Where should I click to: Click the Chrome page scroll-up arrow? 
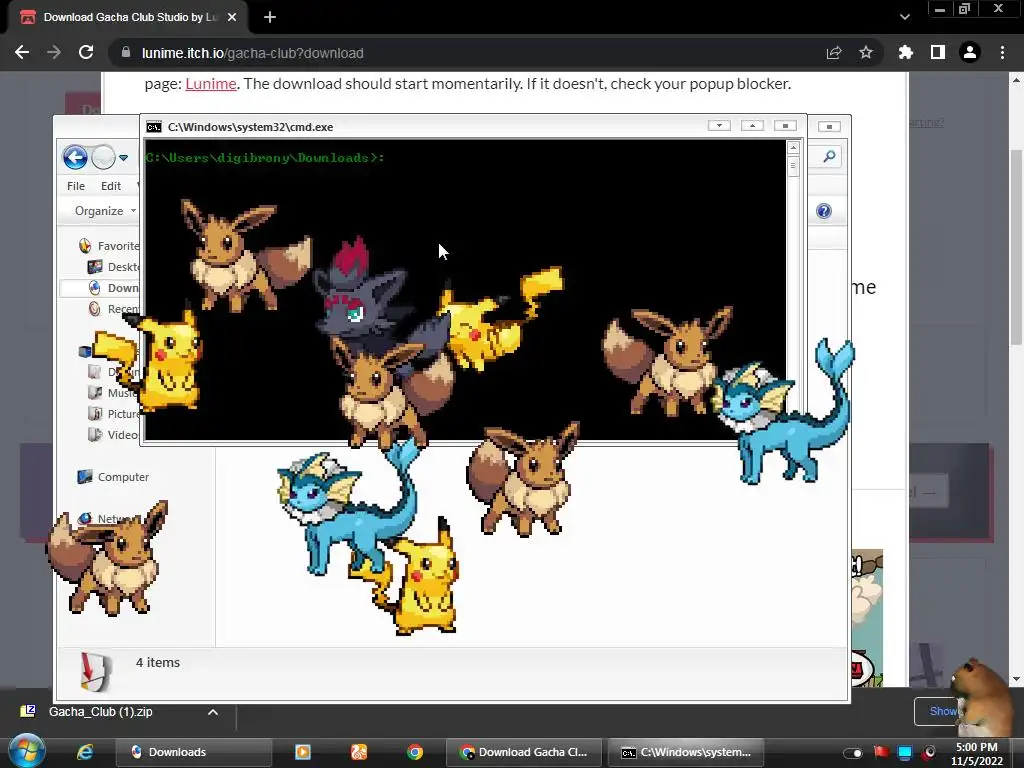point(1016,80)
